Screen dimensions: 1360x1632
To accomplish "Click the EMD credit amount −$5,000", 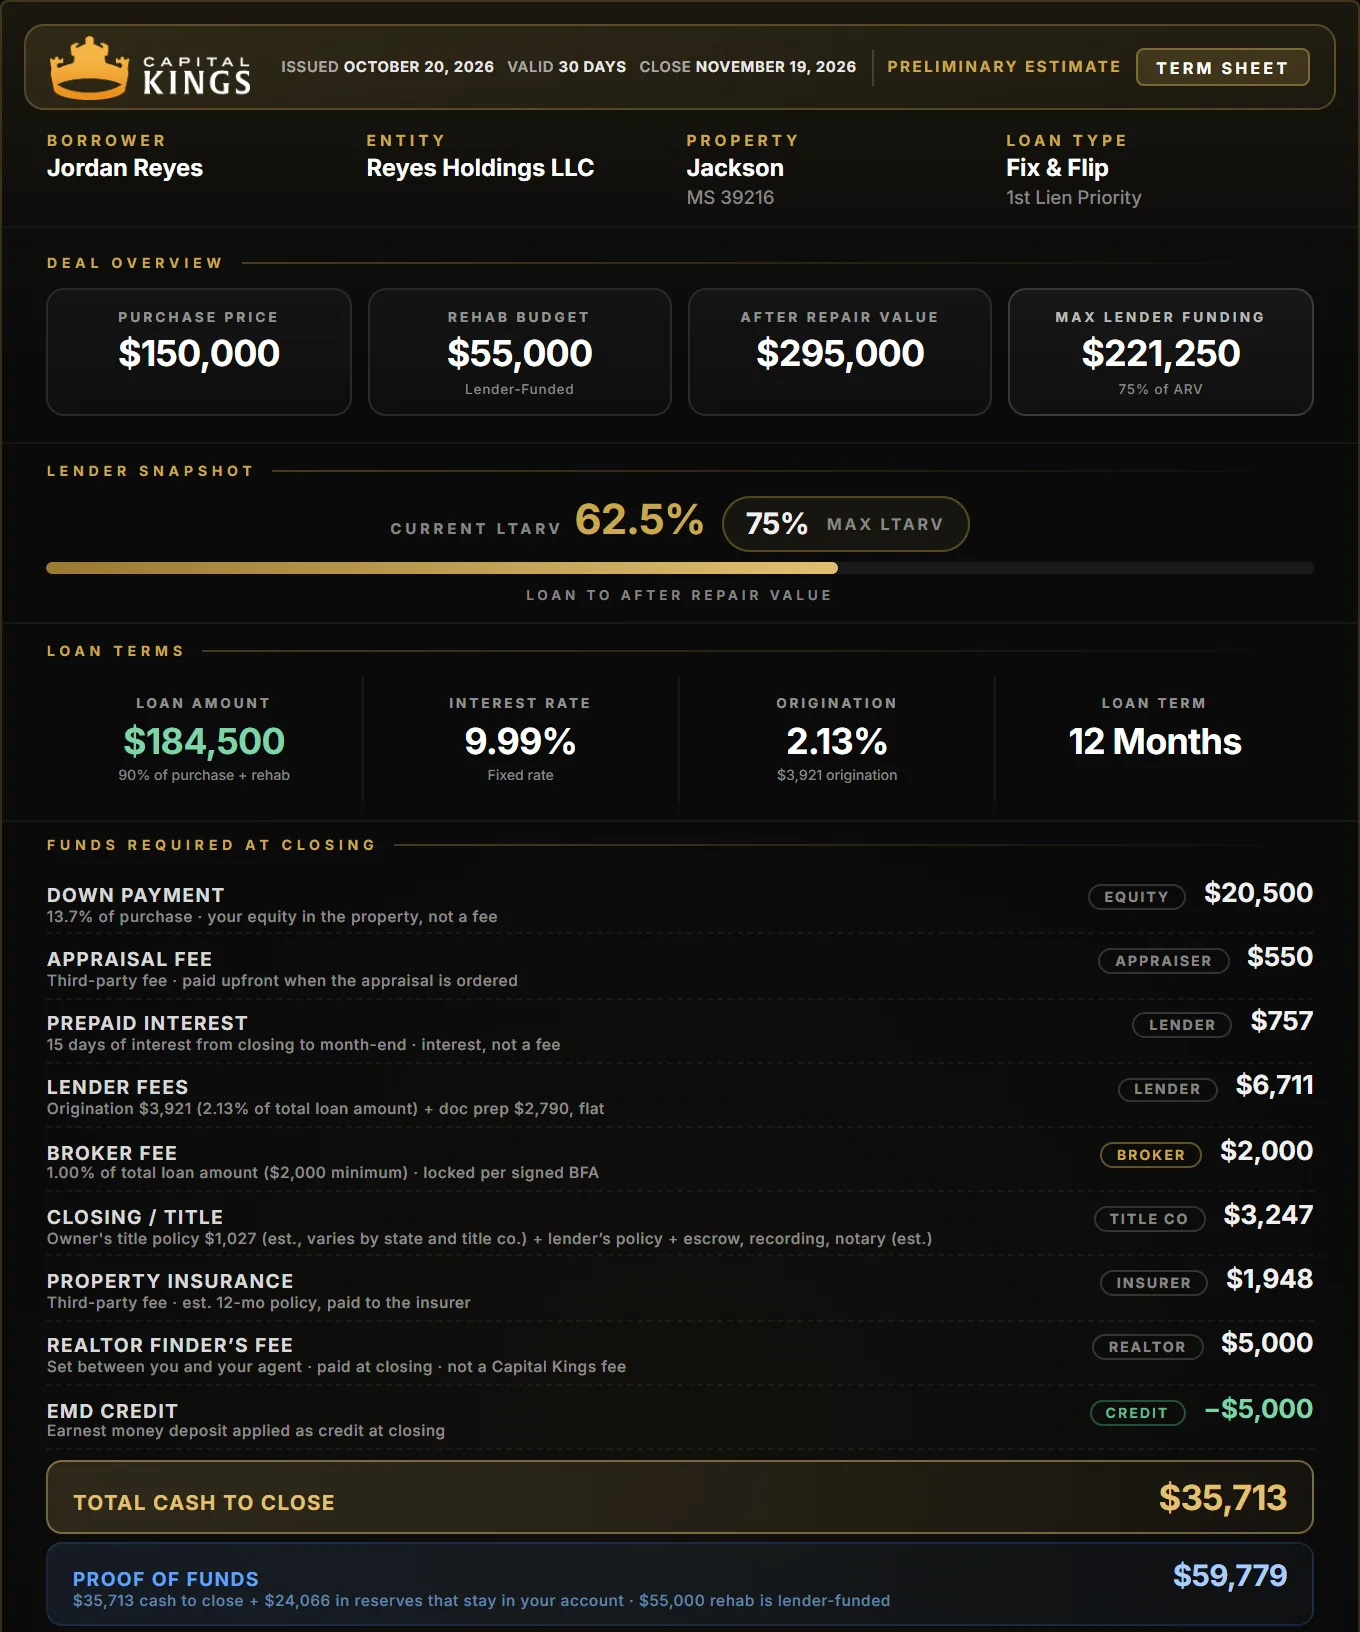I will 1259,1409.
